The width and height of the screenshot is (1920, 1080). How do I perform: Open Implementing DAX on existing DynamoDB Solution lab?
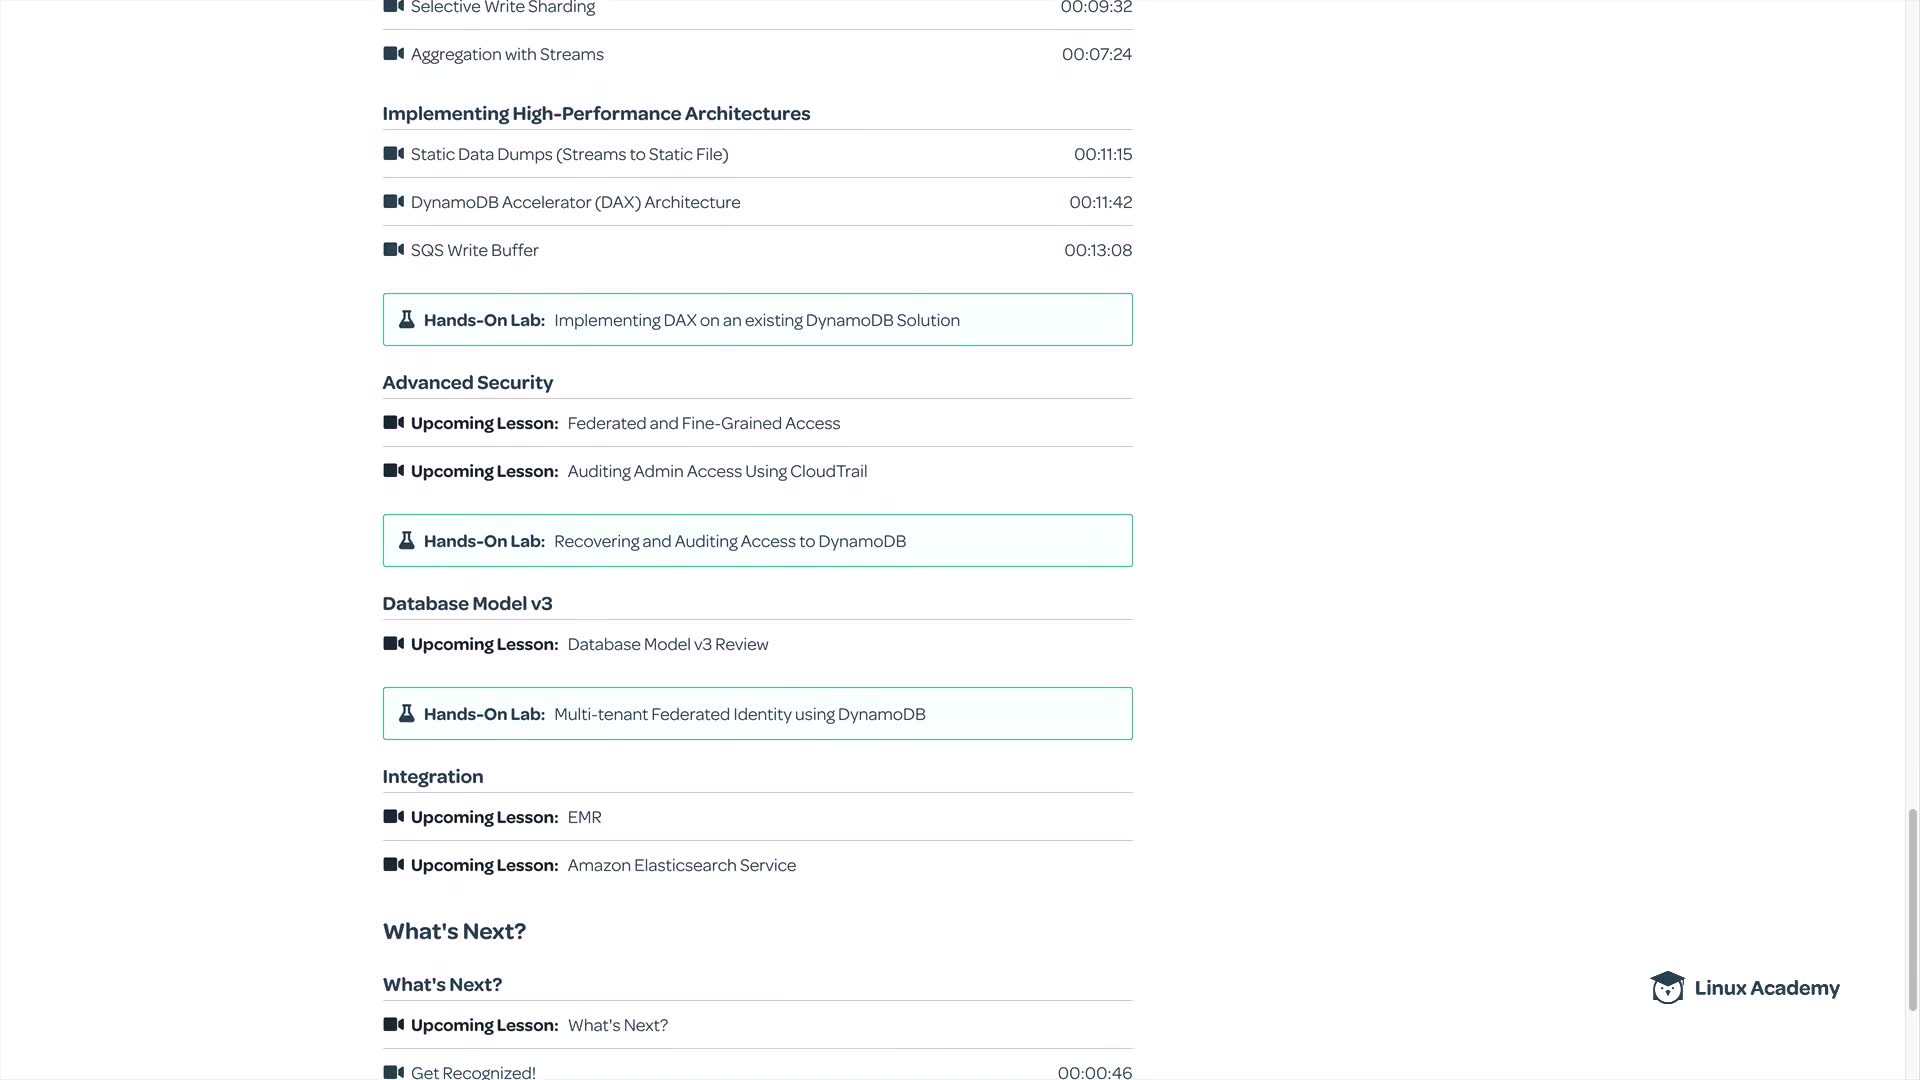point(756,320)
